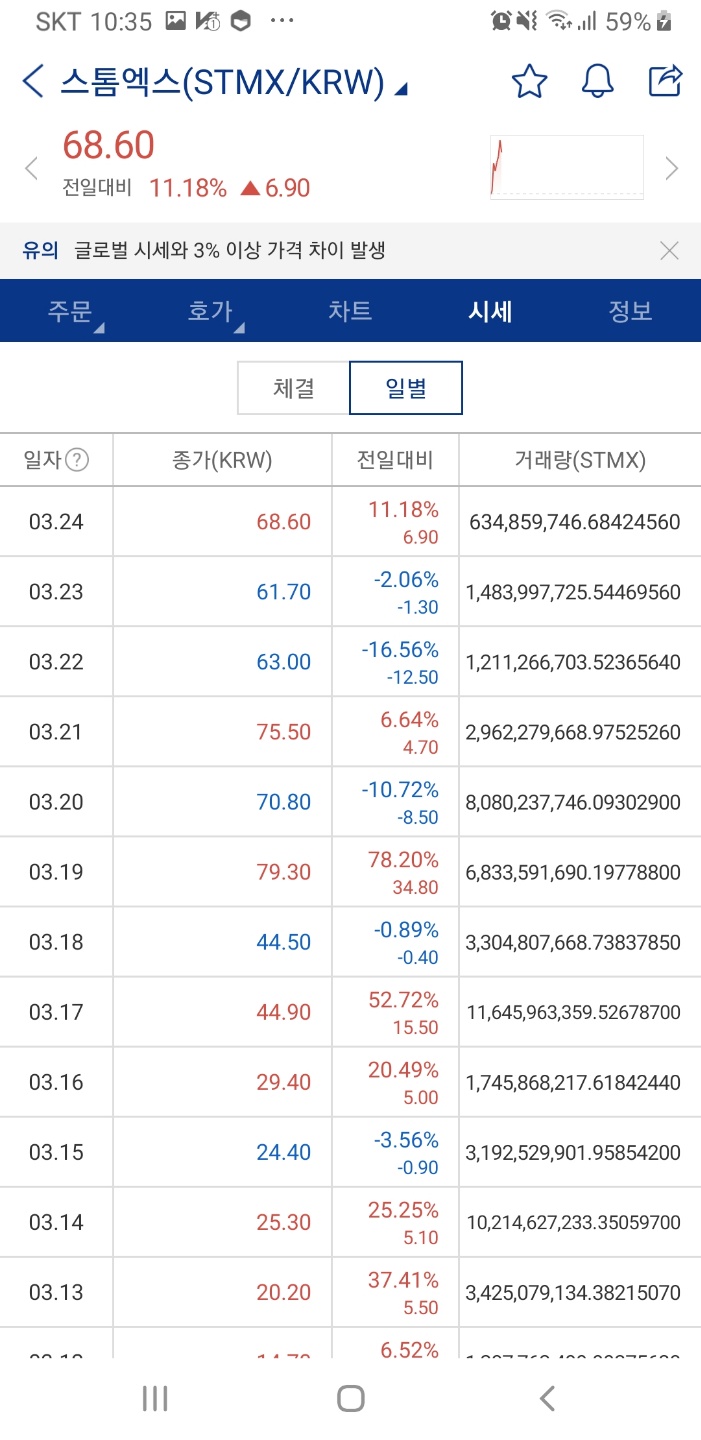This screenshot has height=1440, width=701.
Task: Tap the 78.20% change for 03.19
Action: (x=404, y=859)
